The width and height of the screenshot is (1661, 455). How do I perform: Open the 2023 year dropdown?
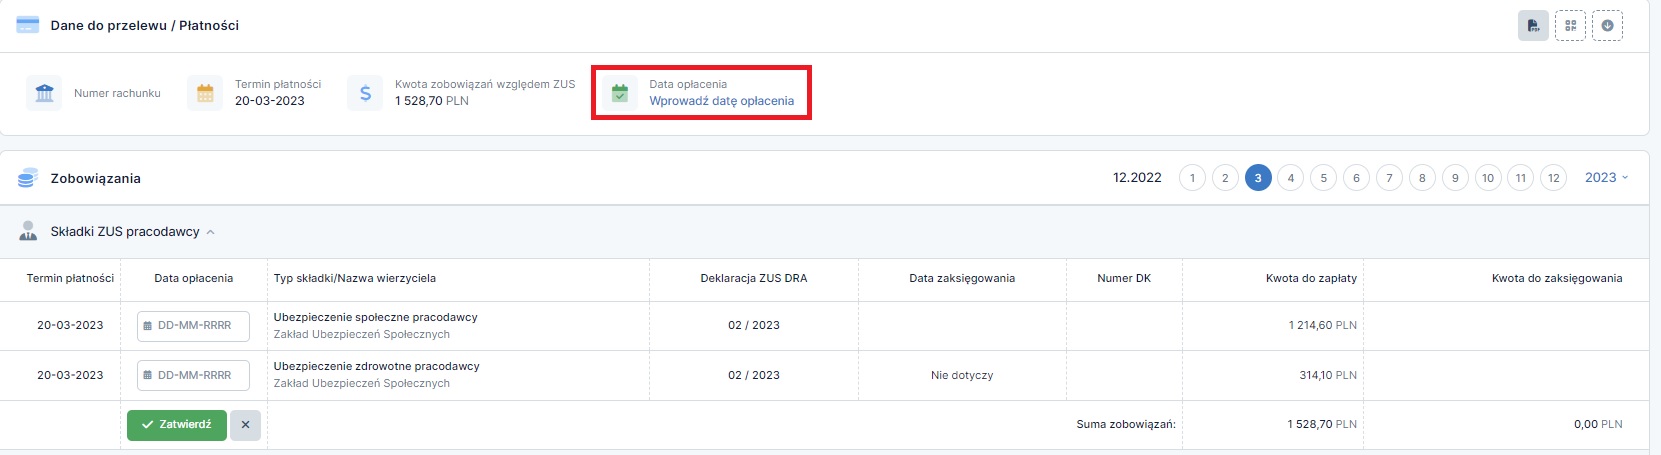pyautogui.click(x=1606, y=178)
